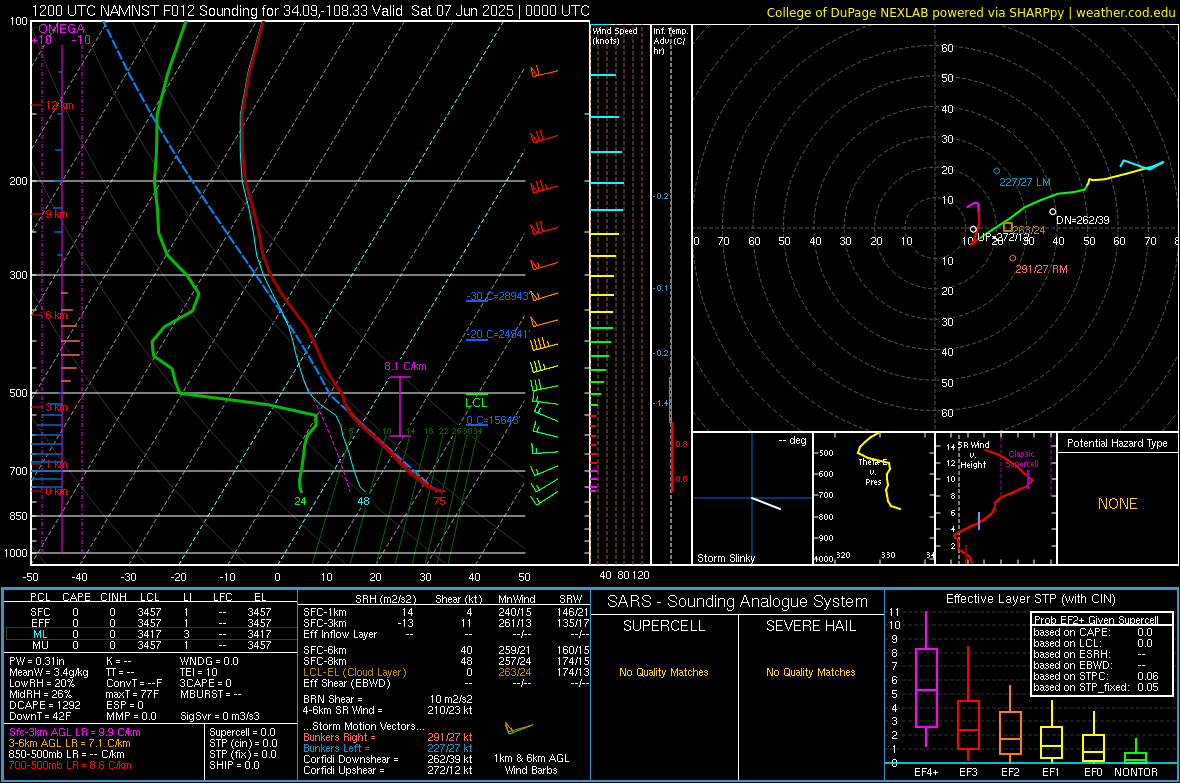Click the Supercell = 0.0 value
Image resolution: width=1180 pixels, height=783 pixels.
pos(242,732)
